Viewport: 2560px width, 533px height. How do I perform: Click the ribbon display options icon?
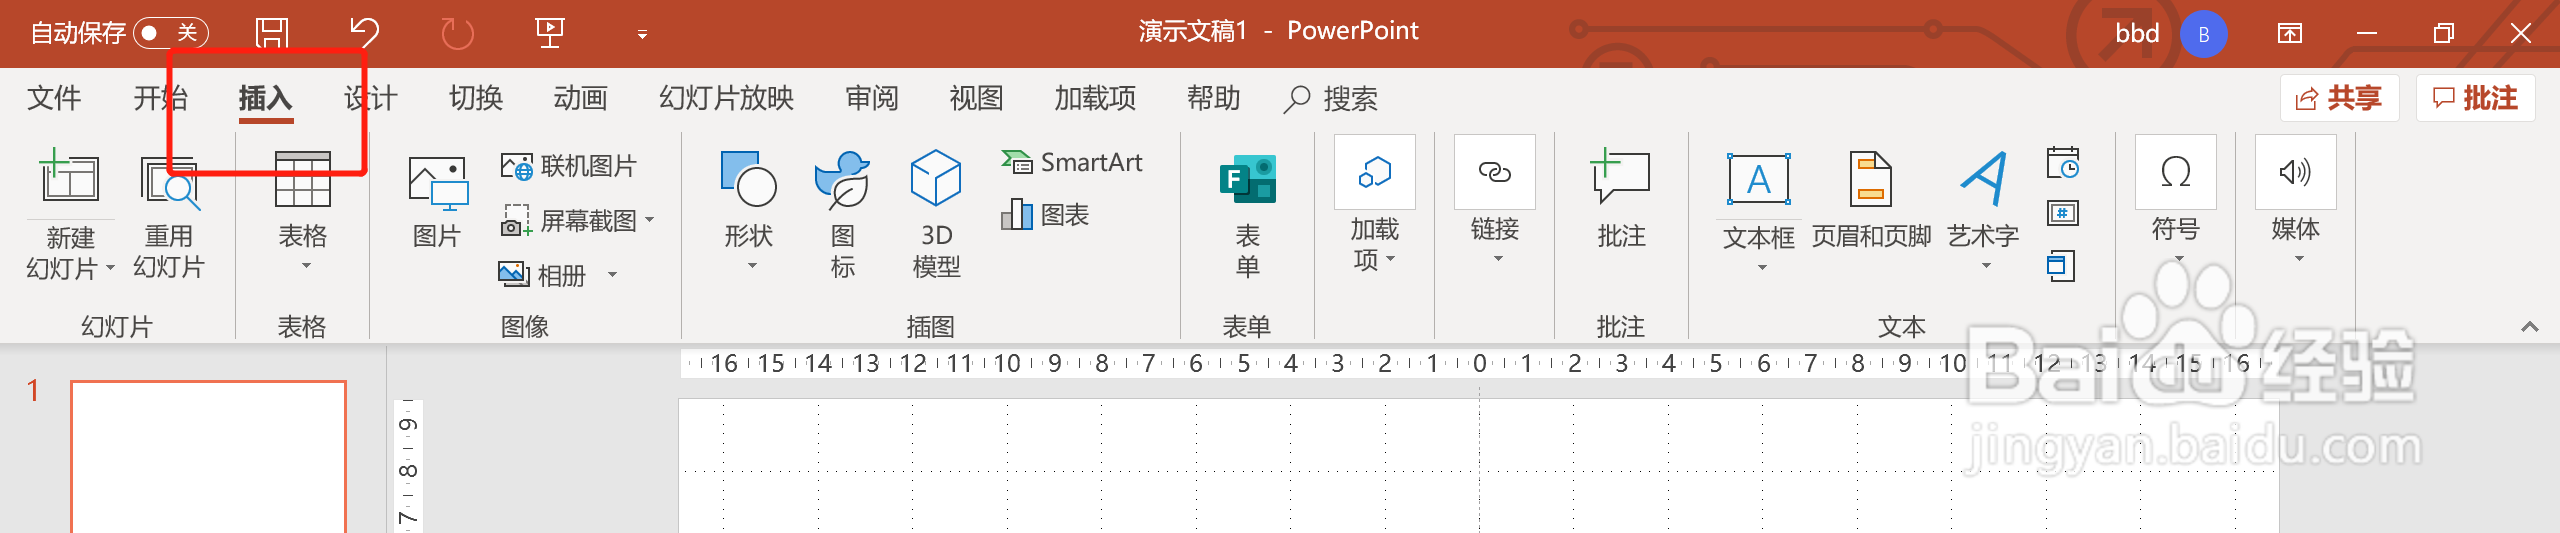[x=2290, y=34]
